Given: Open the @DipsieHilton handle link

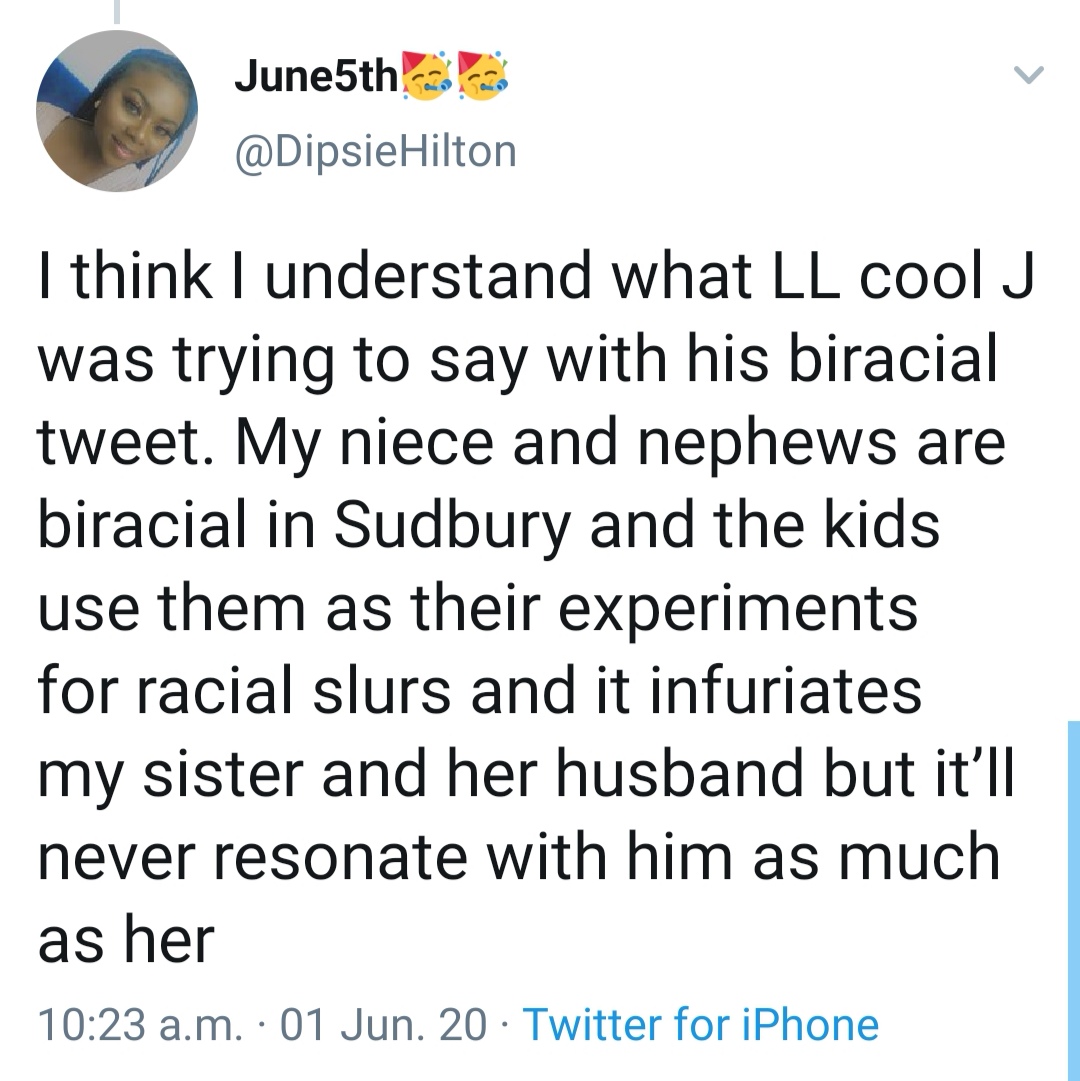Looking at the screenshot, I should pyautogui.click(x=375, y=151).
